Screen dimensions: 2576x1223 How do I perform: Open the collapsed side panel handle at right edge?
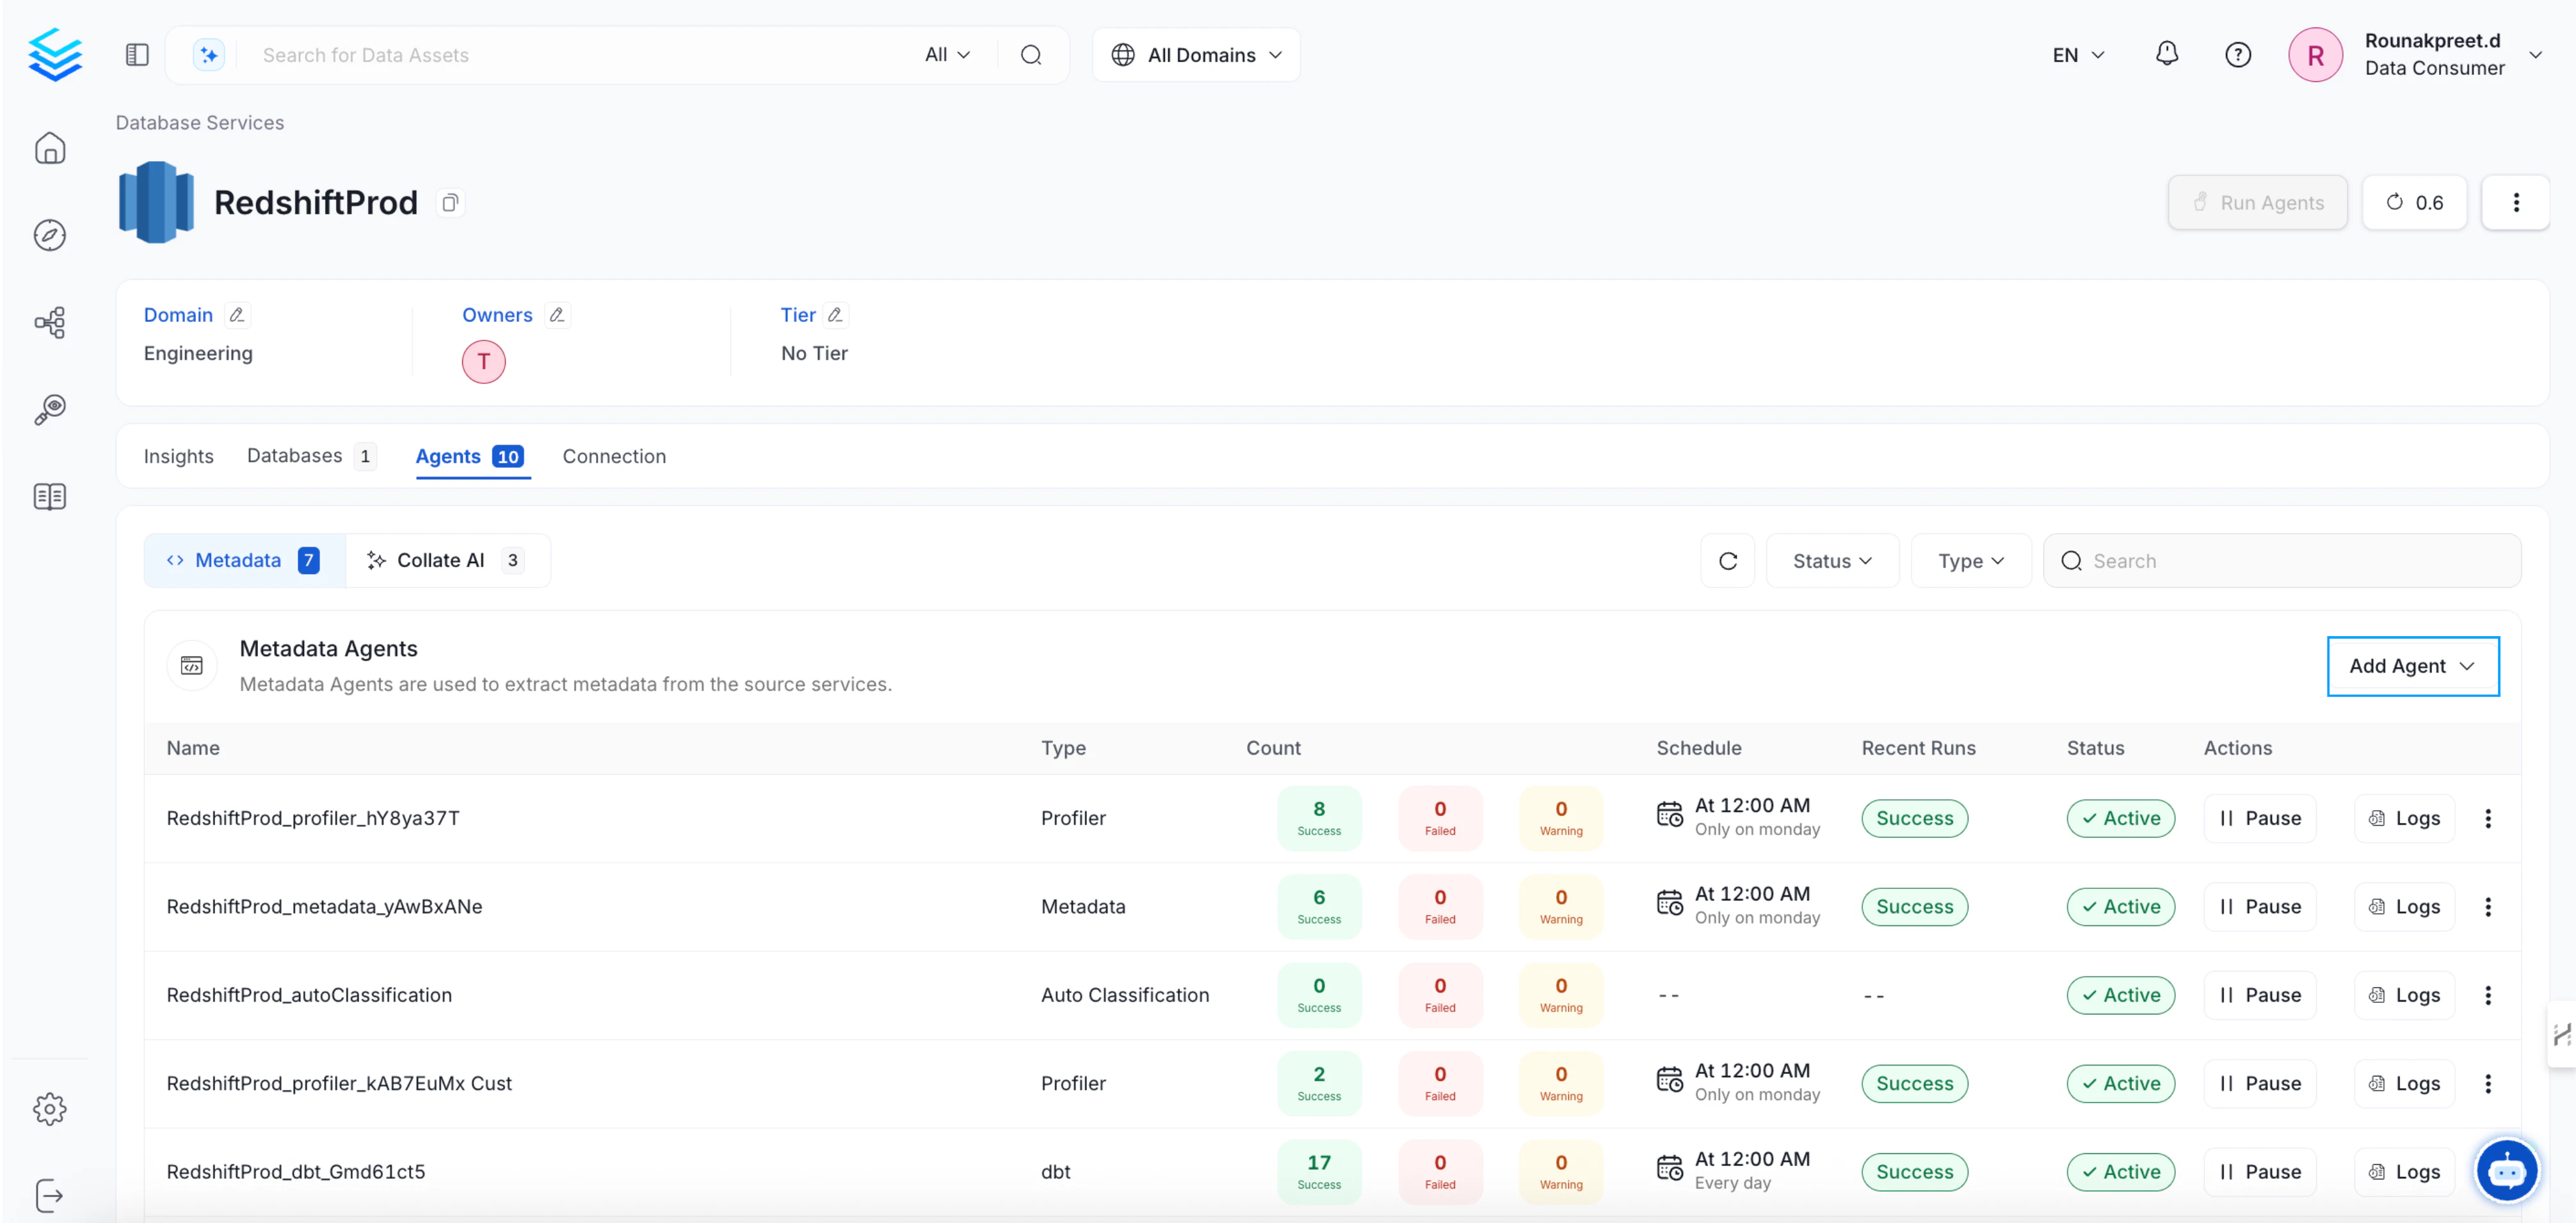coord(2562,1034)
